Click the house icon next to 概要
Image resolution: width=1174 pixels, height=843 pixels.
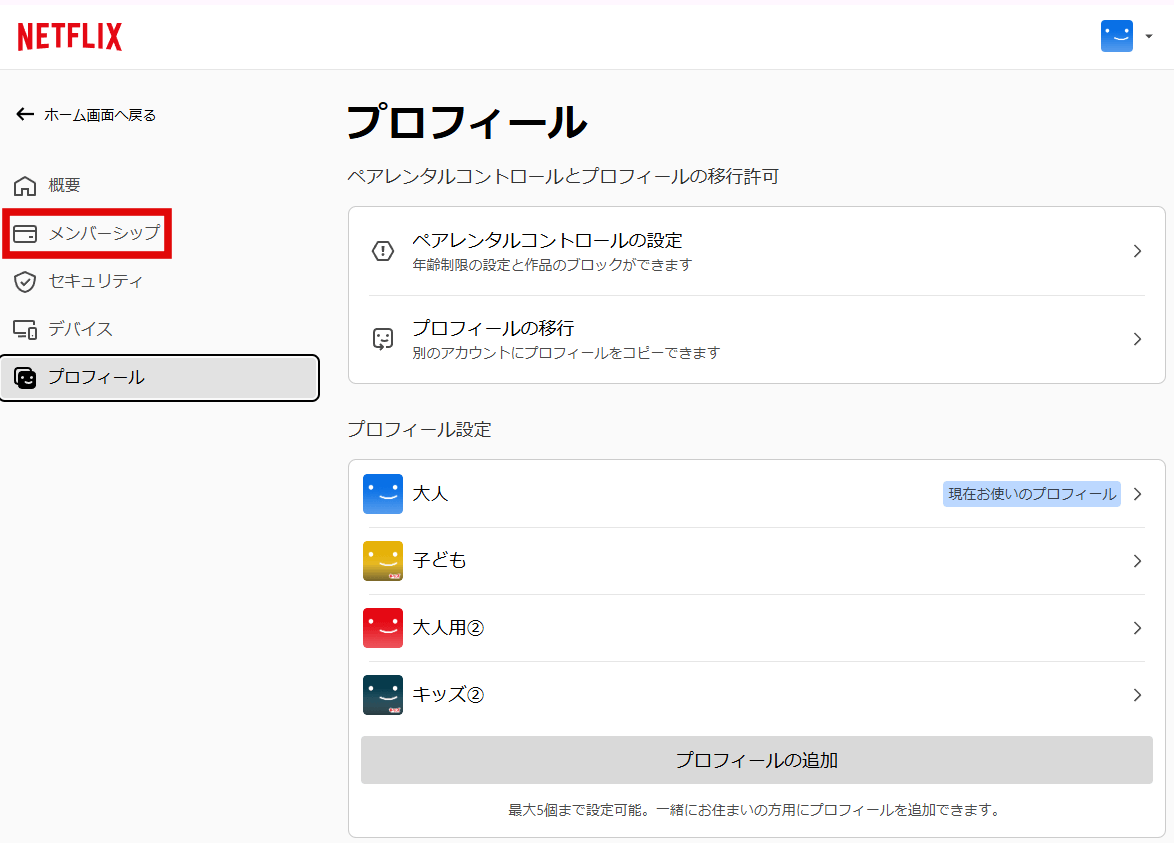pos(25,186)
